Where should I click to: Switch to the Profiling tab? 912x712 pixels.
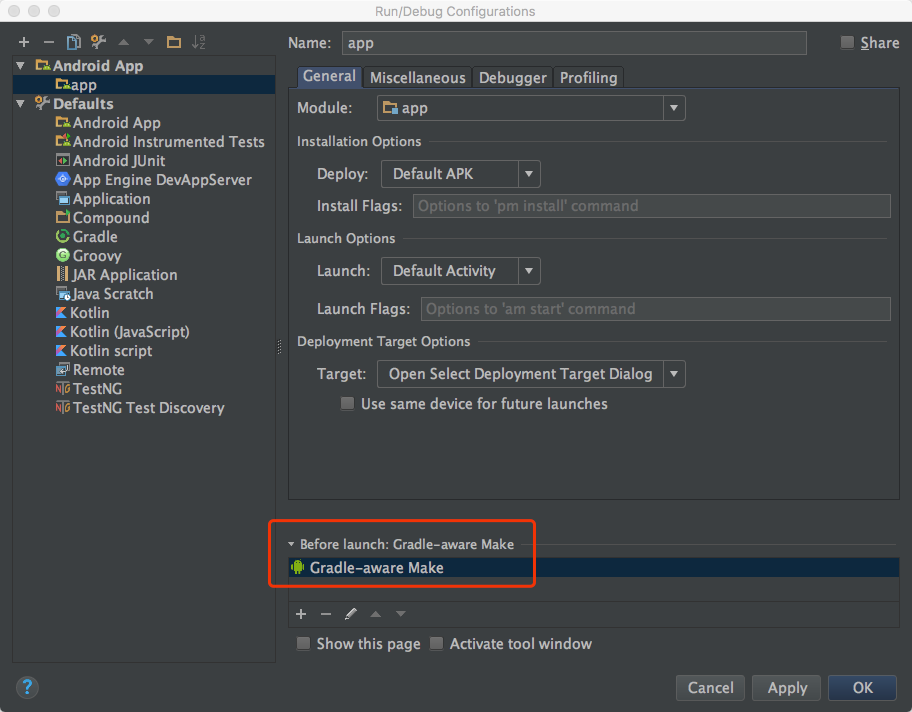[588, 77]
